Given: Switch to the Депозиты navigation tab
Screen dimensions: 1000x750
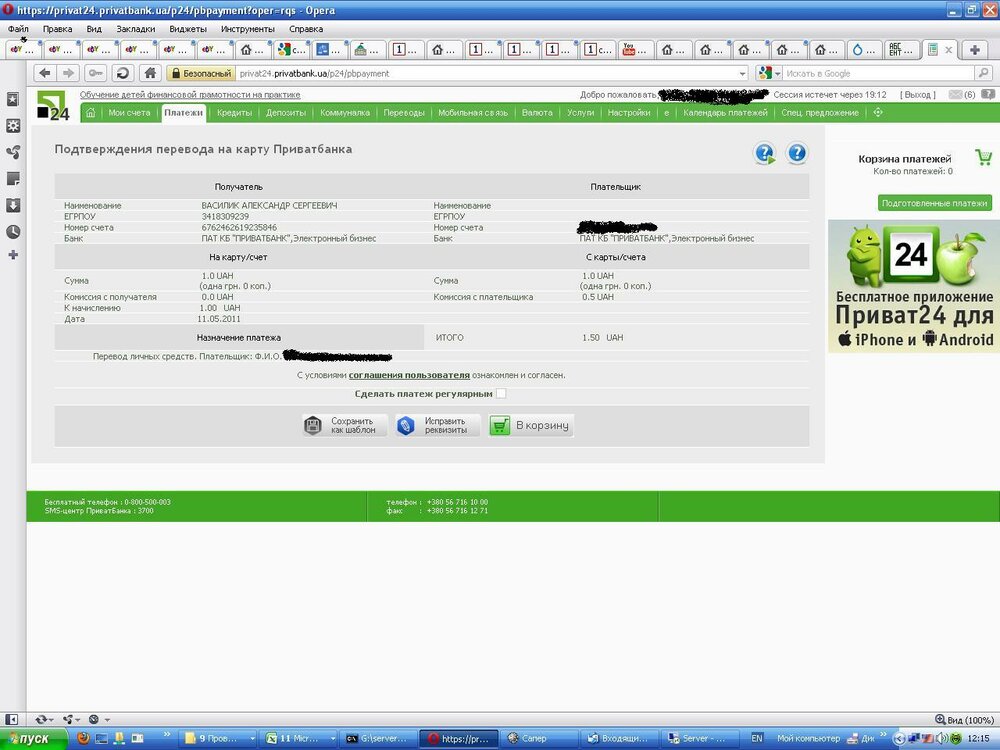Looking at the screenshot, I should click(x=286, y=113).
